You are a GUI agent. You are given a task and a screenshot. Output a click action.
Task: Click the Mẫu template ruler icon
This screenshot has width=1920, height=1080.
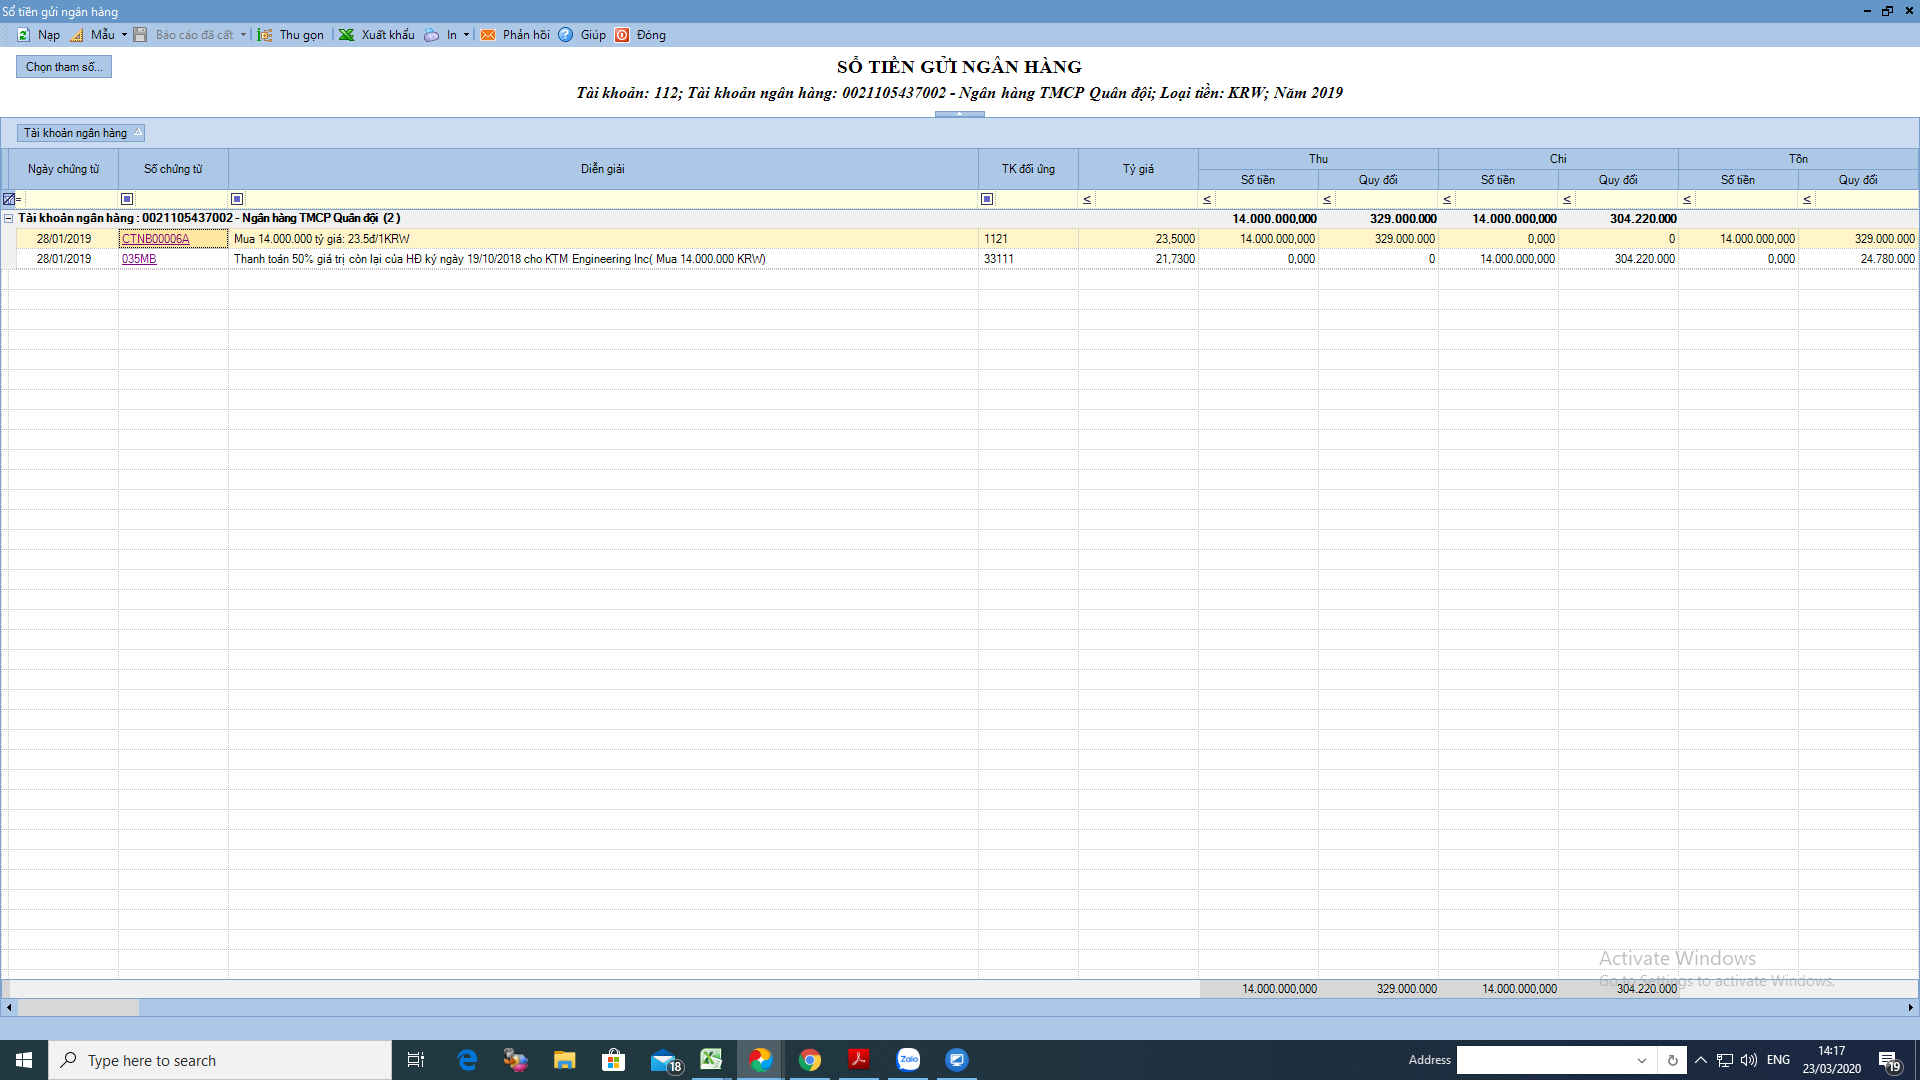[77, 35]
